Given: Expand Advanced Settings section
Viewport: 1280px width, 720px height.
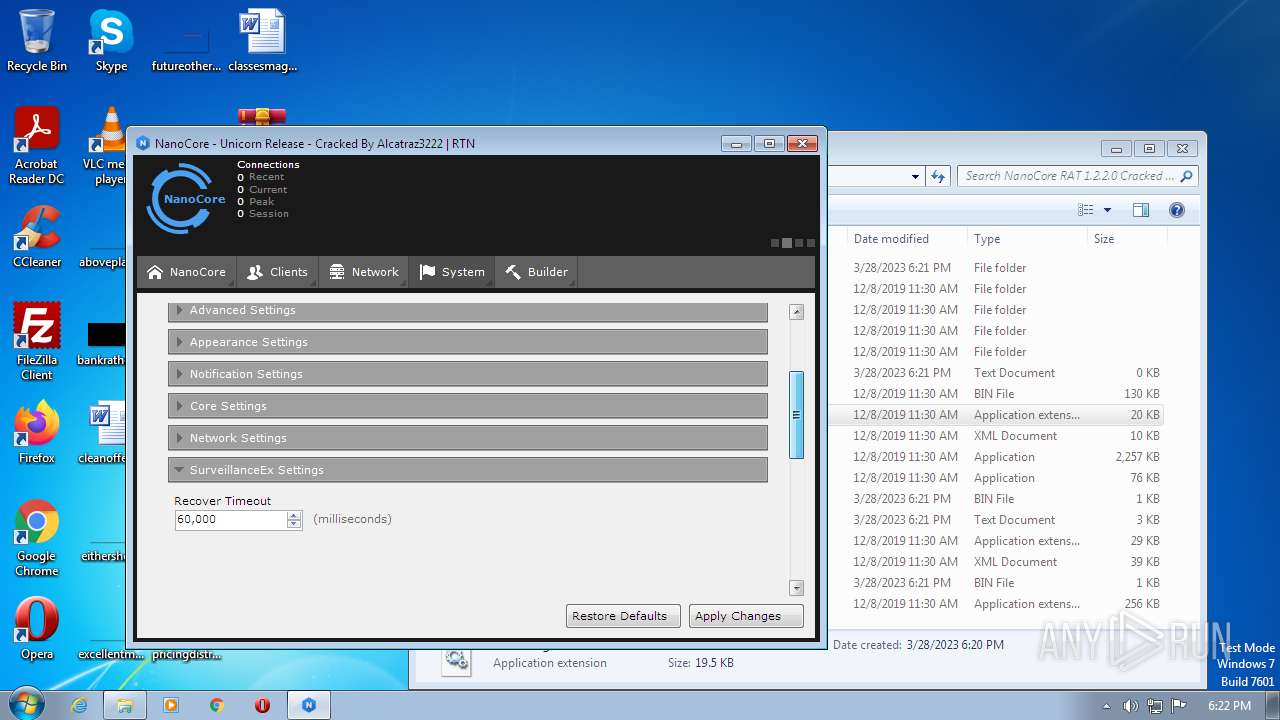Looking at the screenshot, I should [468, 310].
